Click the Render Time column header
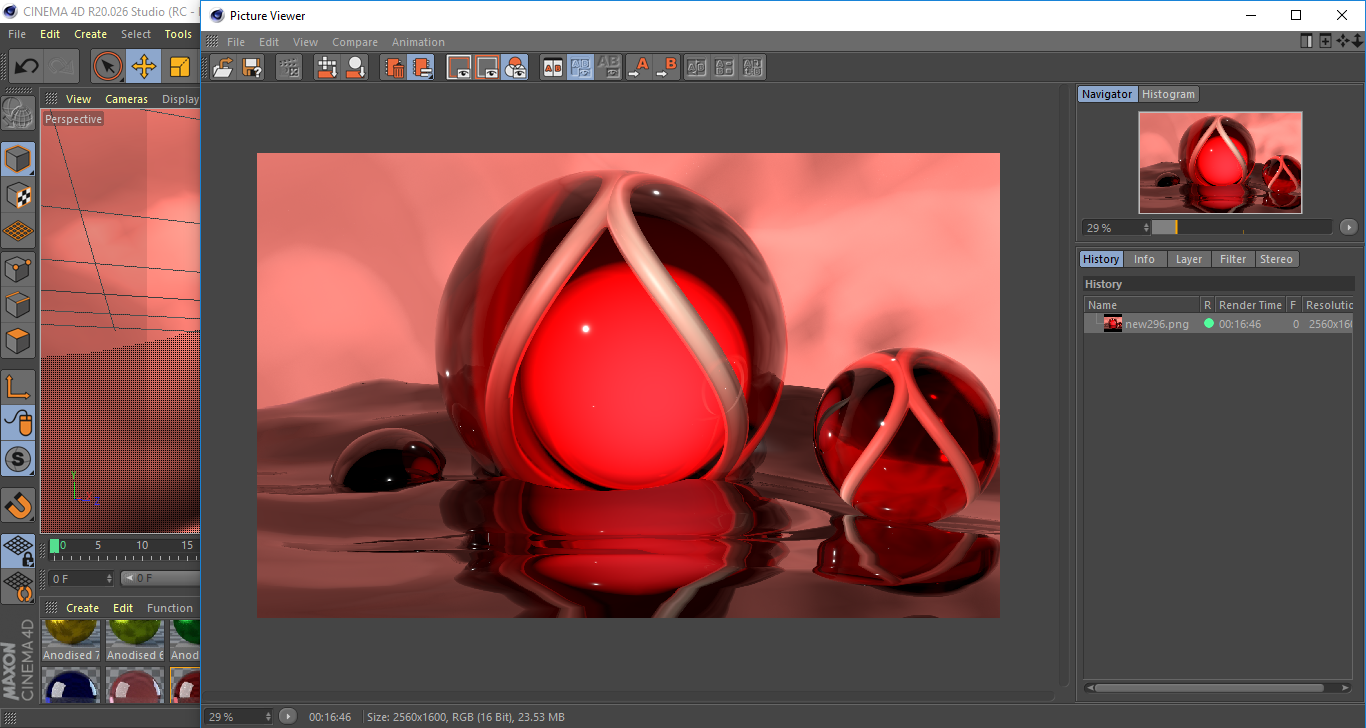The image size is (1366, 728). point(1249,305)
